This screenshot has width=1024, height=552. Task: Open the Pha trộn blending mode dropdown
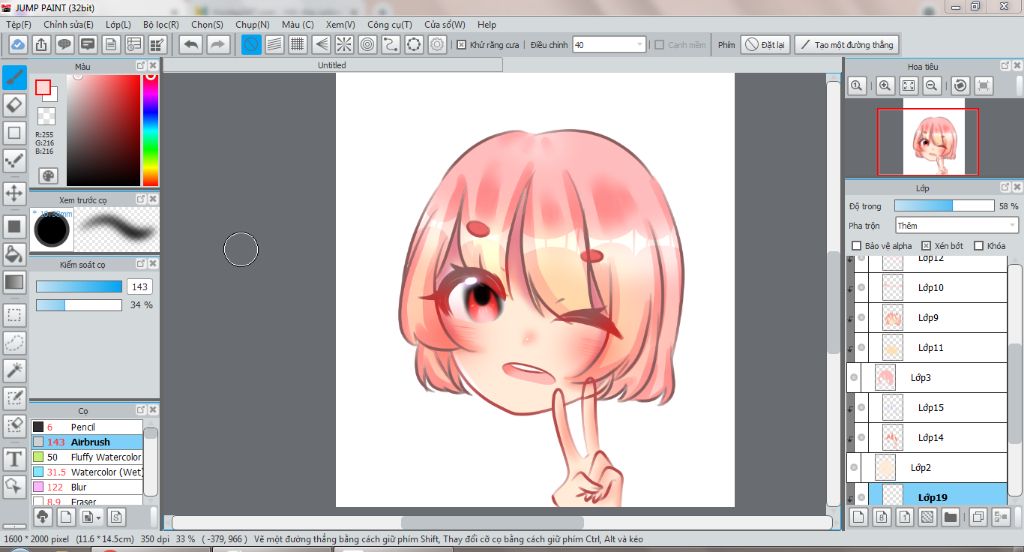957,225
